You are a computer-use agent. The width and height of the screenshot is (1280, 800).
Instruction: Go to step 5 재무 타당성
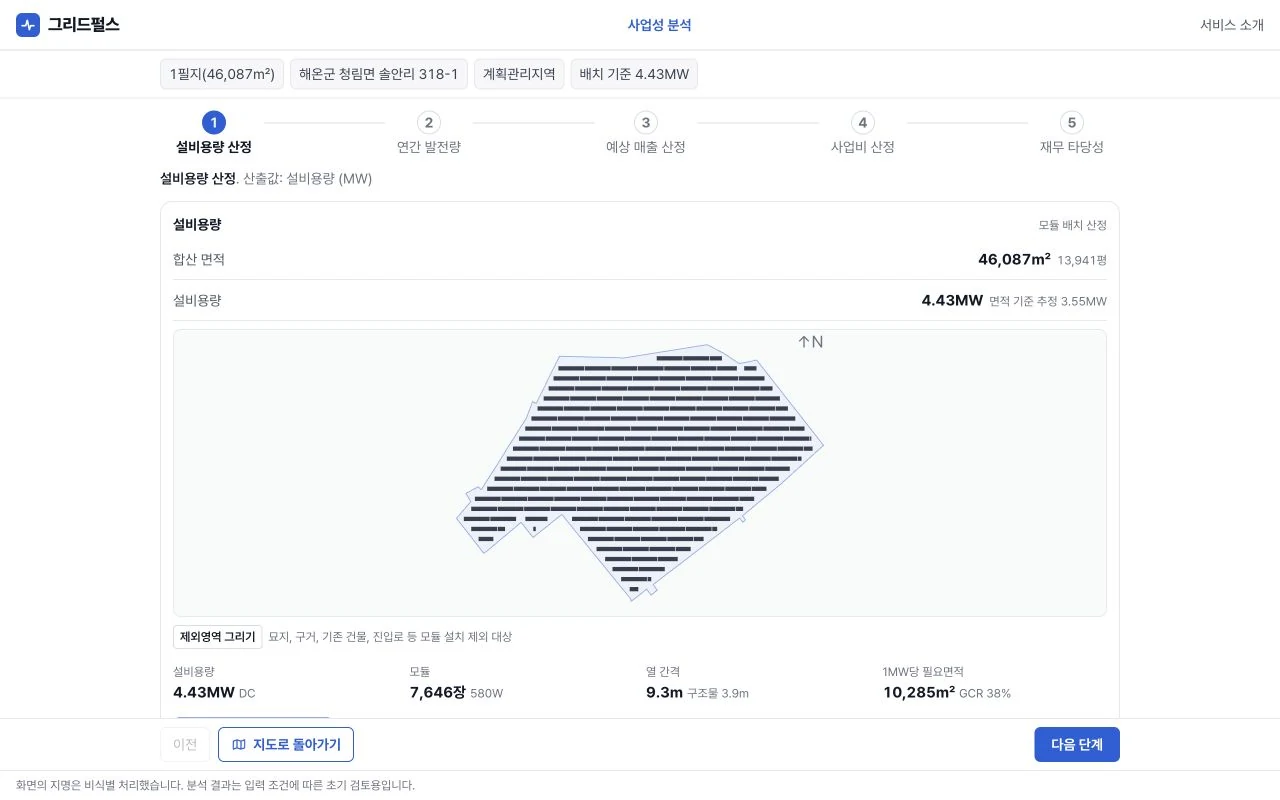pyautogui.click(x=1072, y=133)
